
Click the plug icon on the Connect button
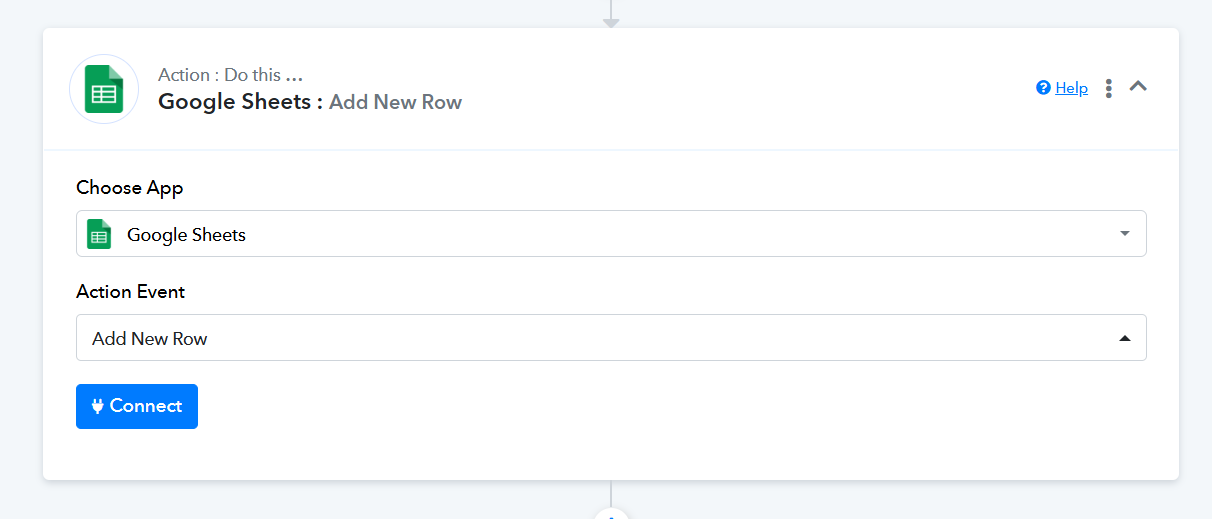point(98,406)
